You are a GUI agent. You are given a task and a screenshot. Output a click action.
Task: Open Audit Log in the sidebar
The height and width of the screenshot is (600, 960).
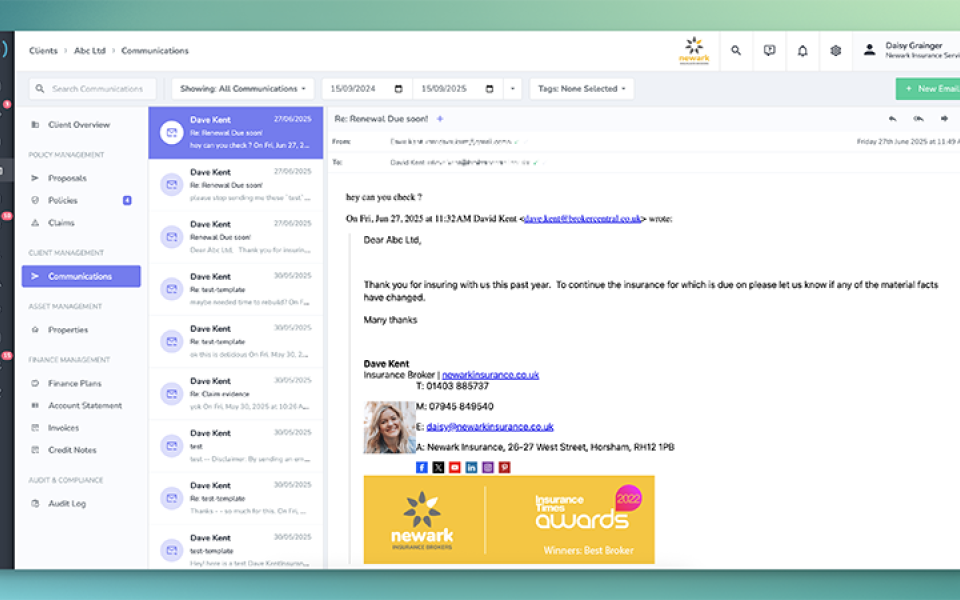pyautogui.click(x=67, y=503)
